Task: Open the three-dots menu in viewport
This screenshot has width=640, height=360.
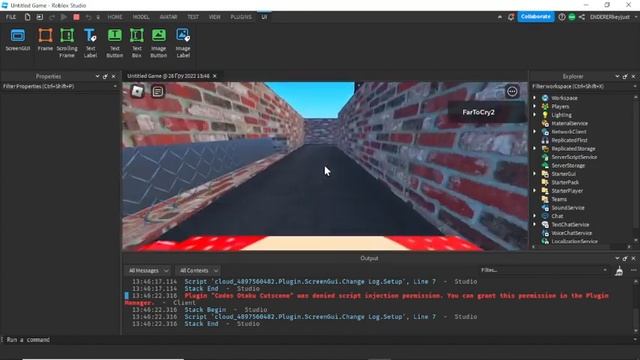Action: 512,91
